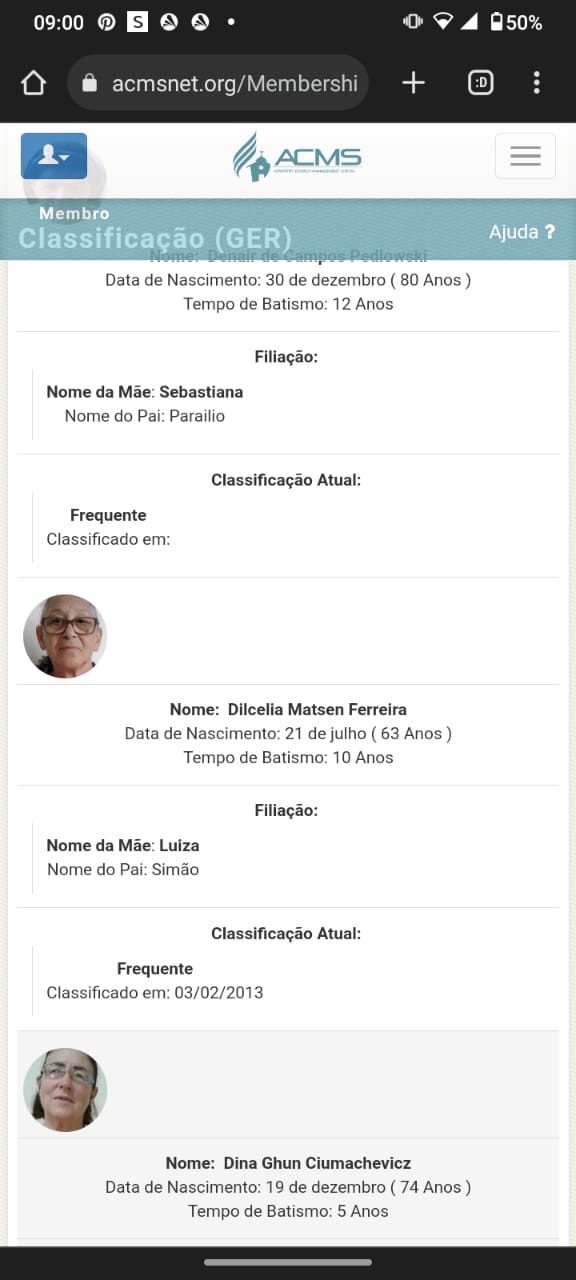This screenshot has height=1280, width=576.
Task: Select the name Dilcelia Matsen Ferreira
Action: coord(317,709)
